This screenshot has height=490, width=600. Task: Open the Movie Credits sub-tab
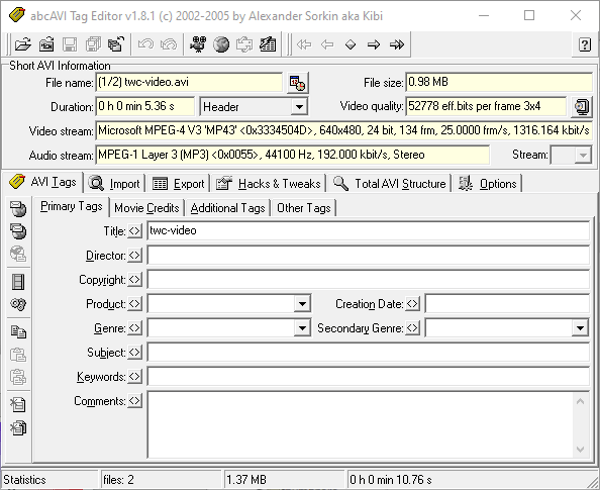(x=146, y=208)
